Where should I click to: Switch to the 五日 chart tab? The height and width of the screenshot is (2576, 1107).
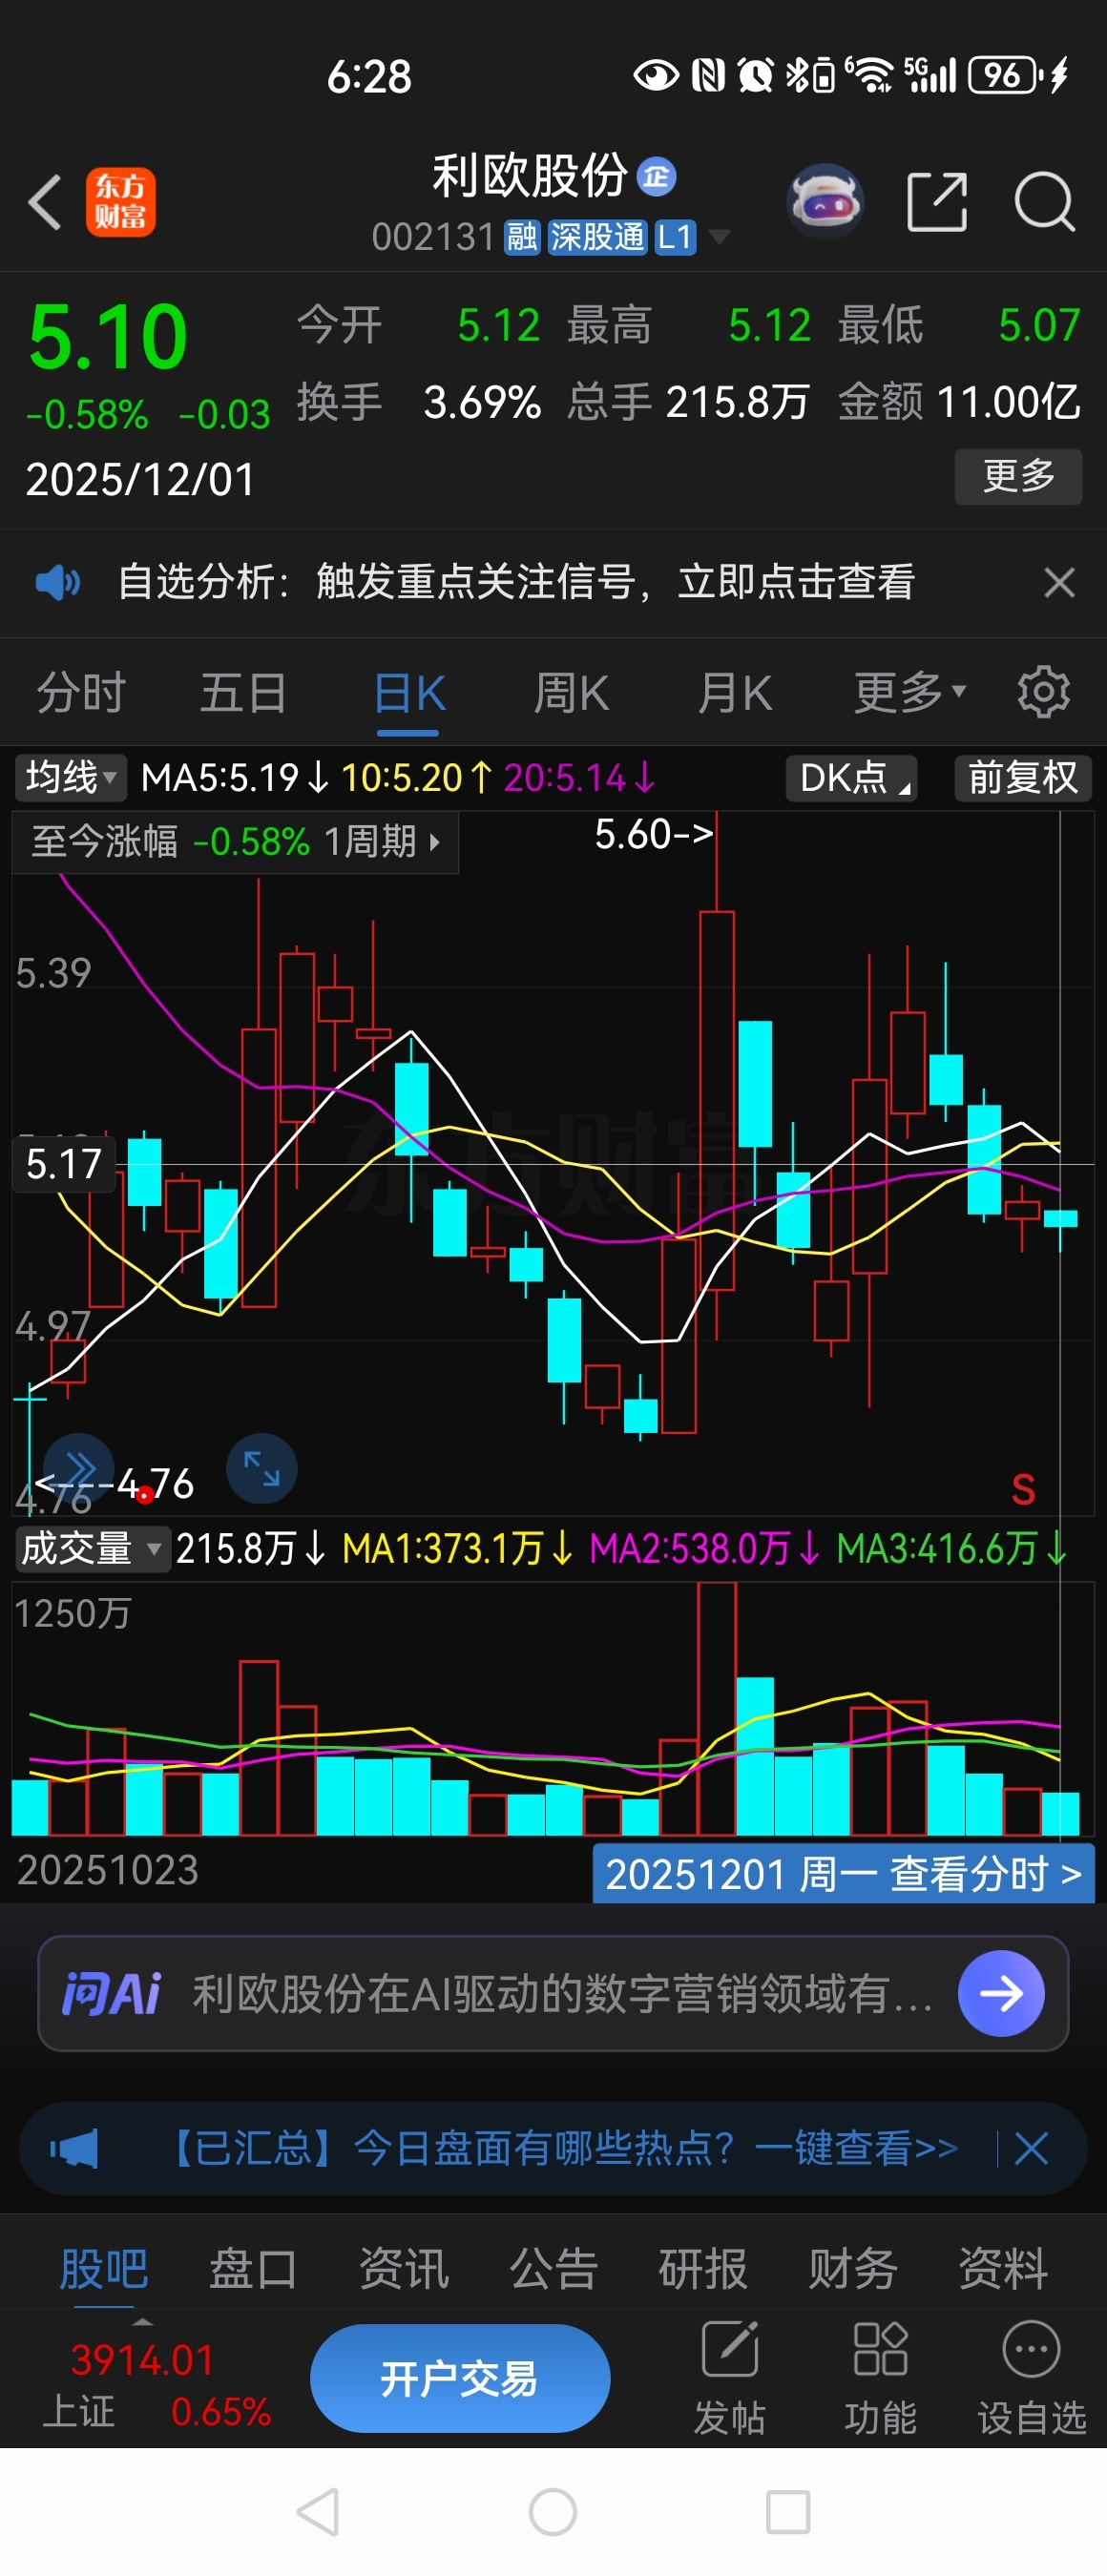point(244,692)
